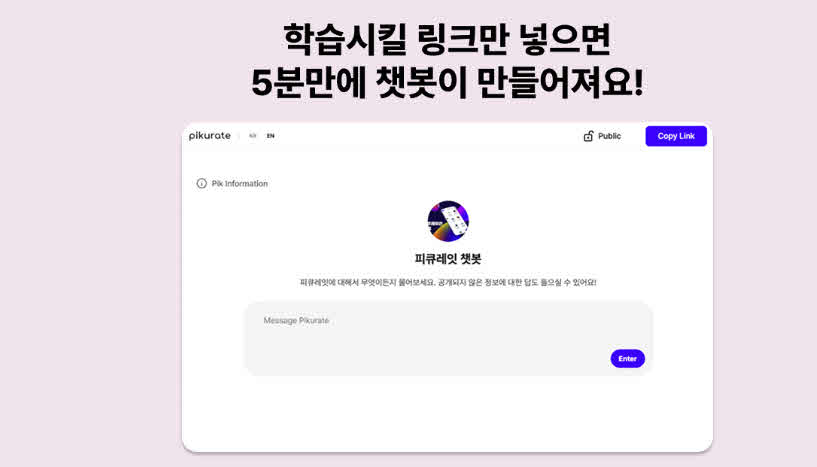Send the message with the Enter button
The width and height of the screenshot is (817, 467).
(627, 359)
